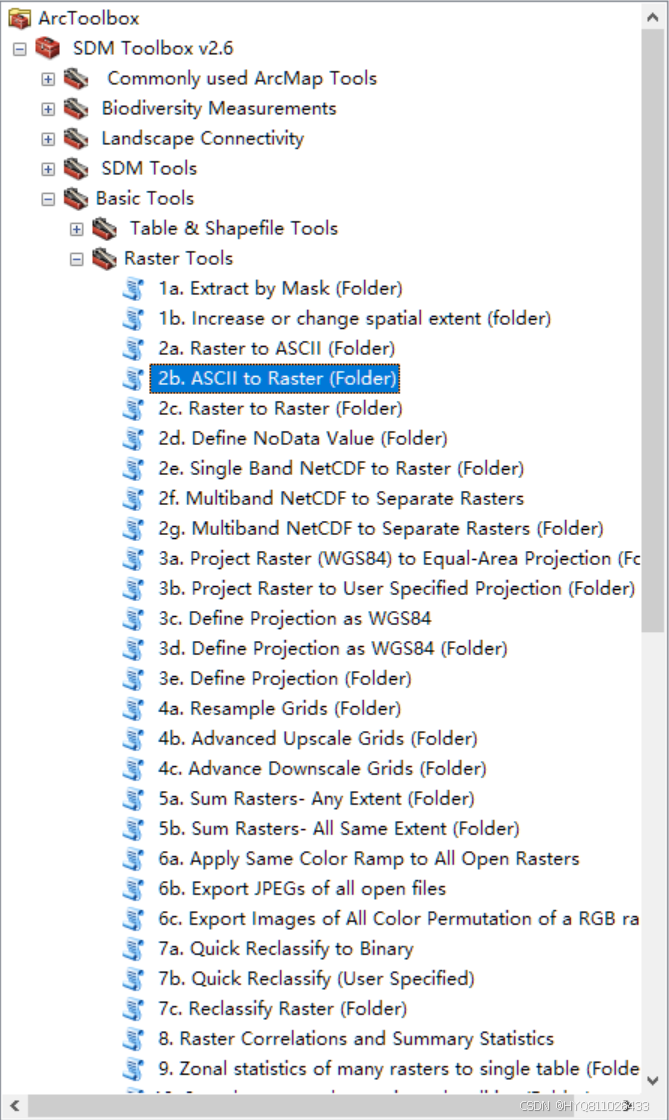669x1120 pixels.
Task: Click the toolset icon beside Commonly used ArcMap Tools
Action: click(76, 79)
